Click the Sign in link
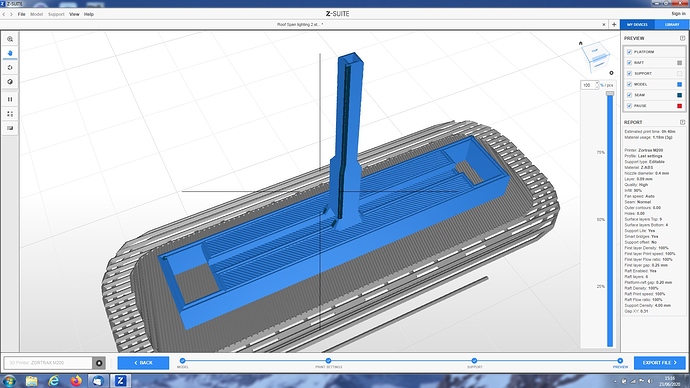The width and height of the screenshot is (690, 388). click(678, 14)
